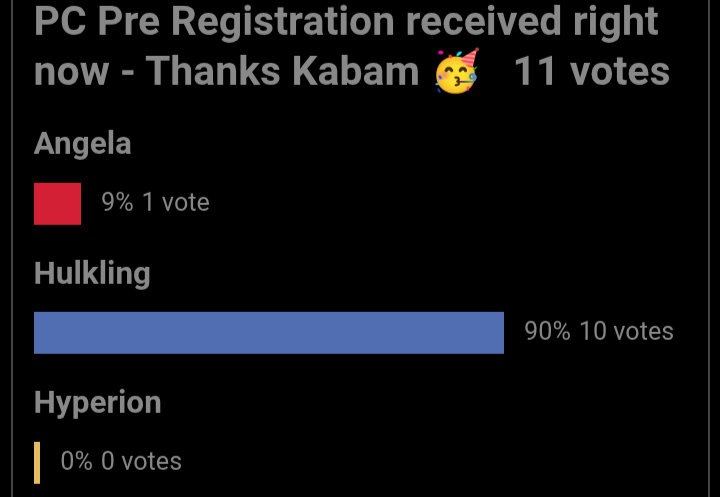Click the red Angela vote bar
Viewport: 720px width, 497px height.
coord(57,204)
